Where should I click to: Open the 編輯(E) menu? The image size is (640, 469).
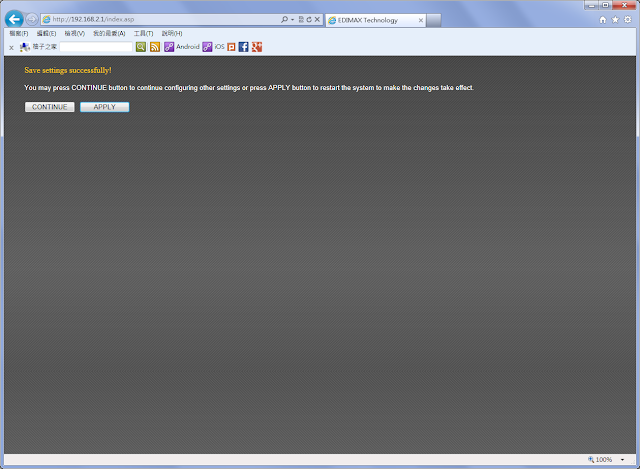[x=46, y=33]
